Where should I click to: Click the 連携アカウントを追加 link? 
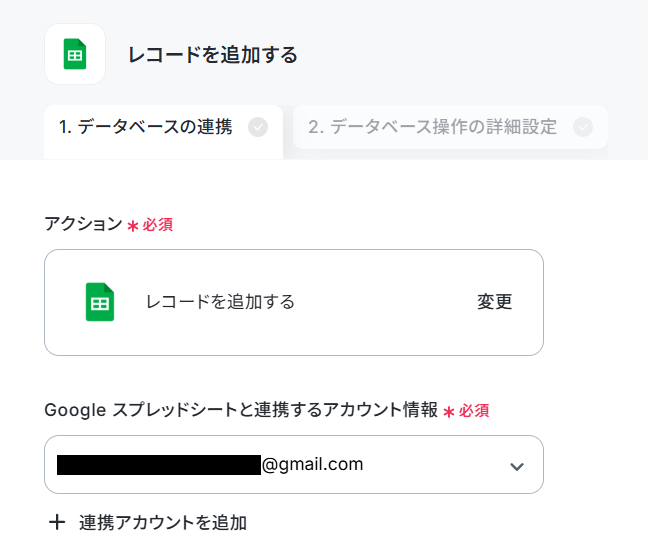pos(163,523)
